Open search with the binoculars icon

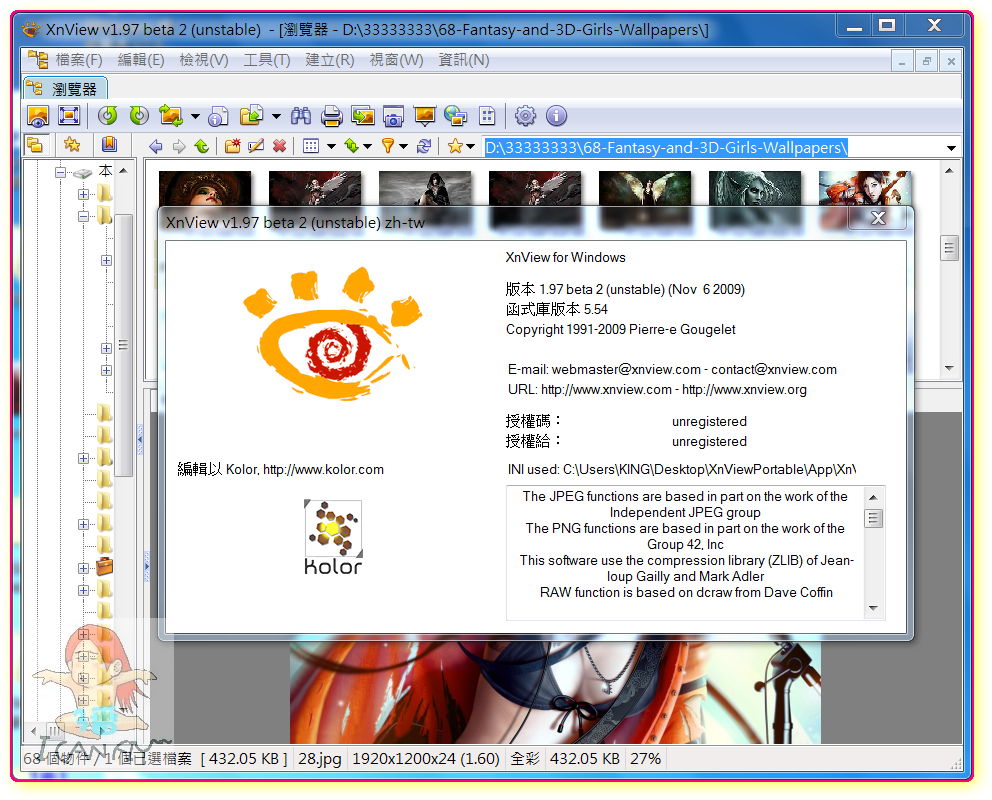coord(301,116)
